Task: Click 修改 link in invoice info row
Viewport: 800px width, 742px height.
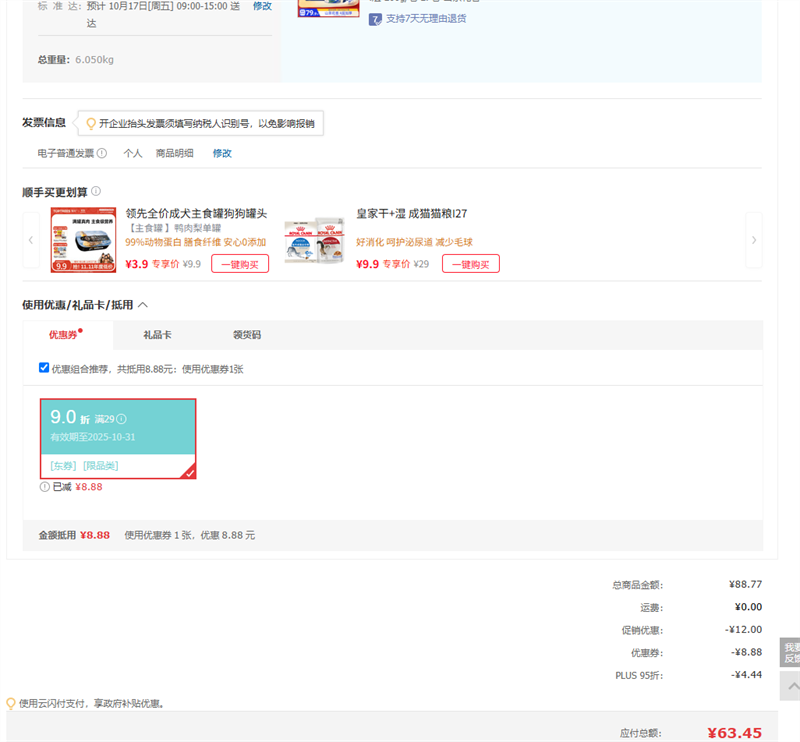Action: (222, 154)
